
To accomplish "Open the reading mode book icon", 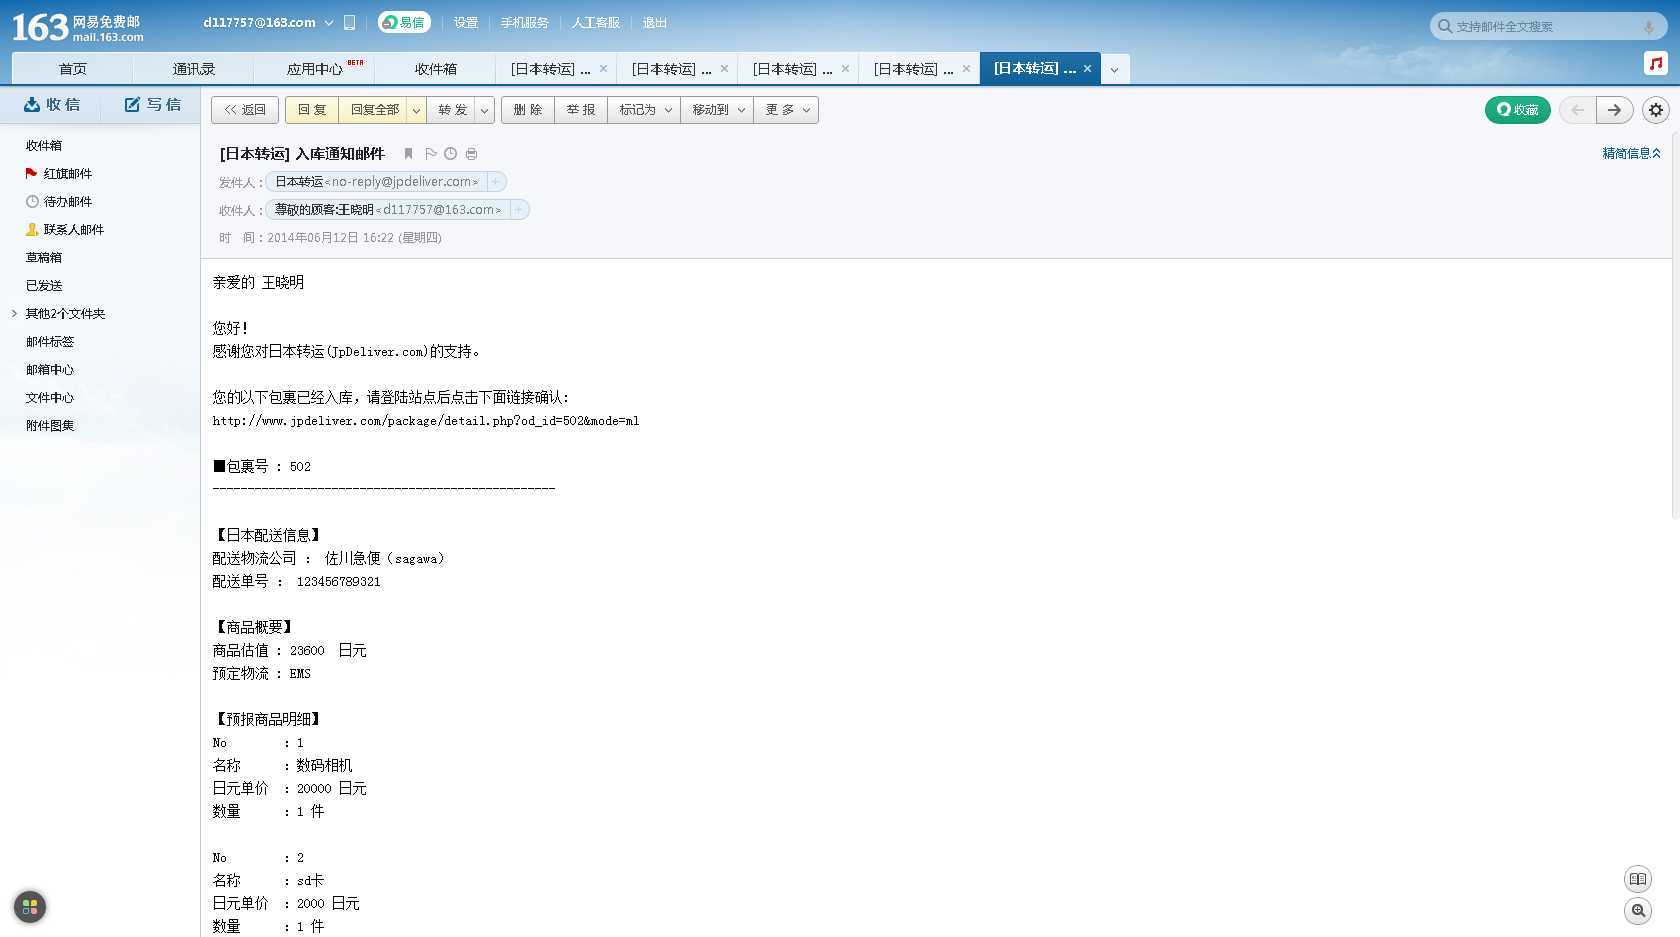I will (1638, 879).
